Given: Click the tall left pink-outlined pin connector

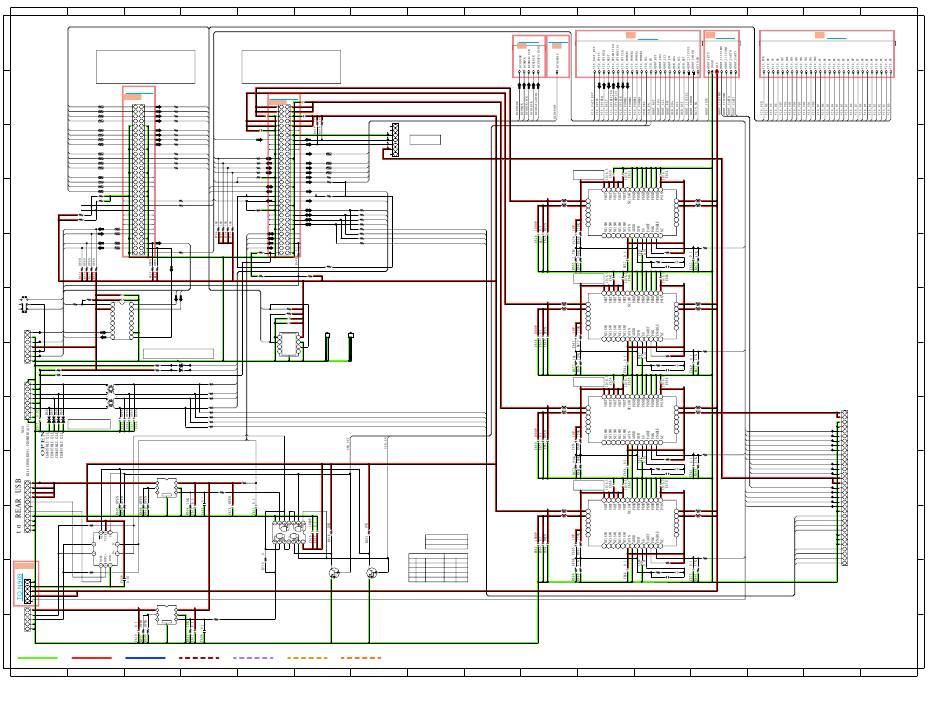Looking at the screenshot, I should click(139, 172).
